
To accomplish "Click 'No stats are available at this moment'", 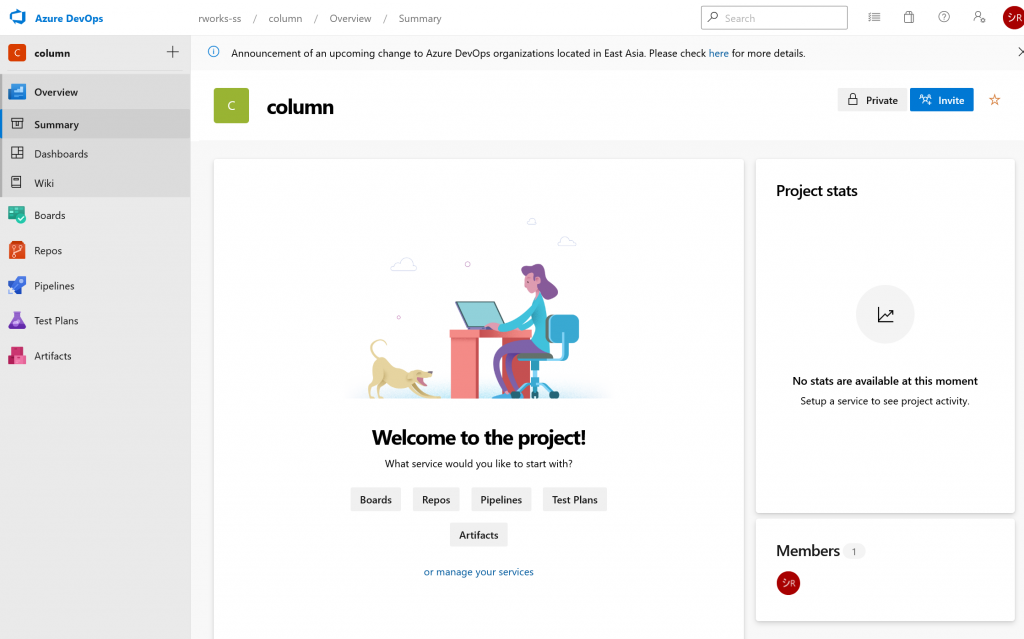I will [x=885, y=381].
